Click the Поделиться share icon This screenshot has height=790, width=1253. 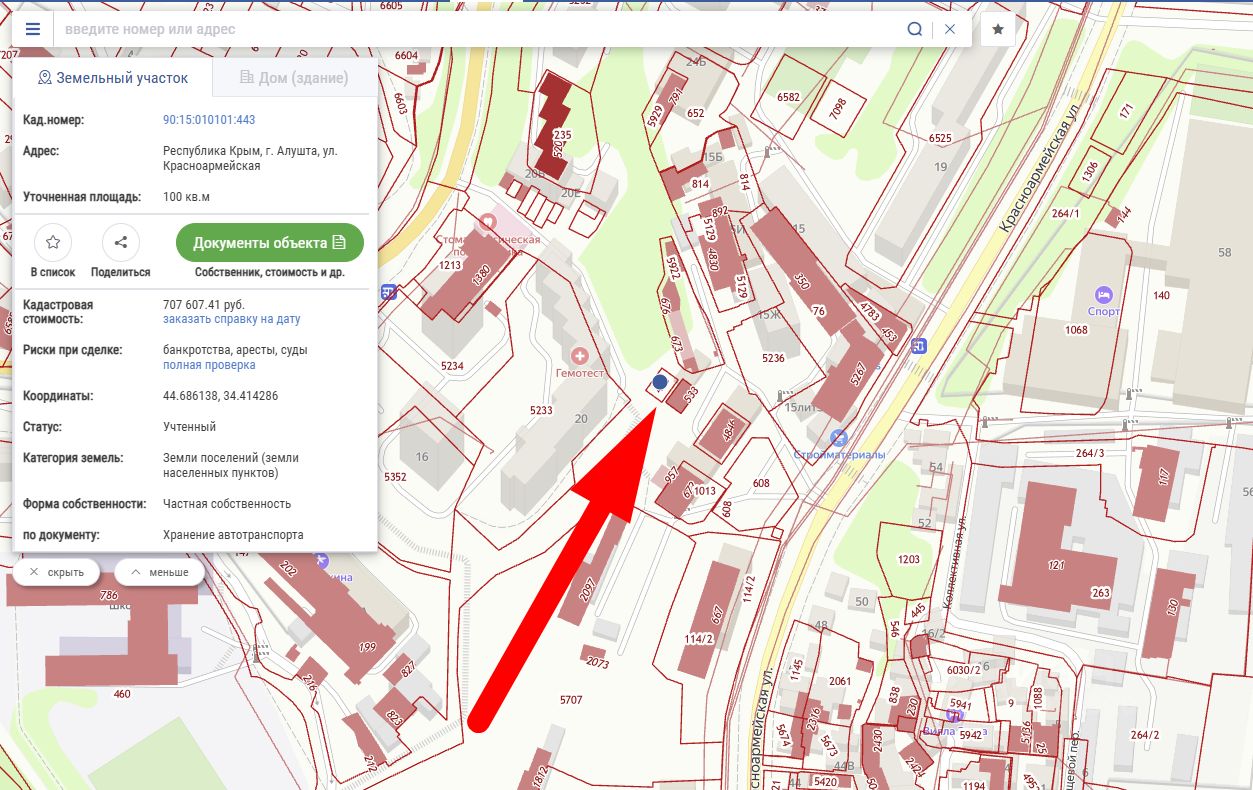coord(121,242)
